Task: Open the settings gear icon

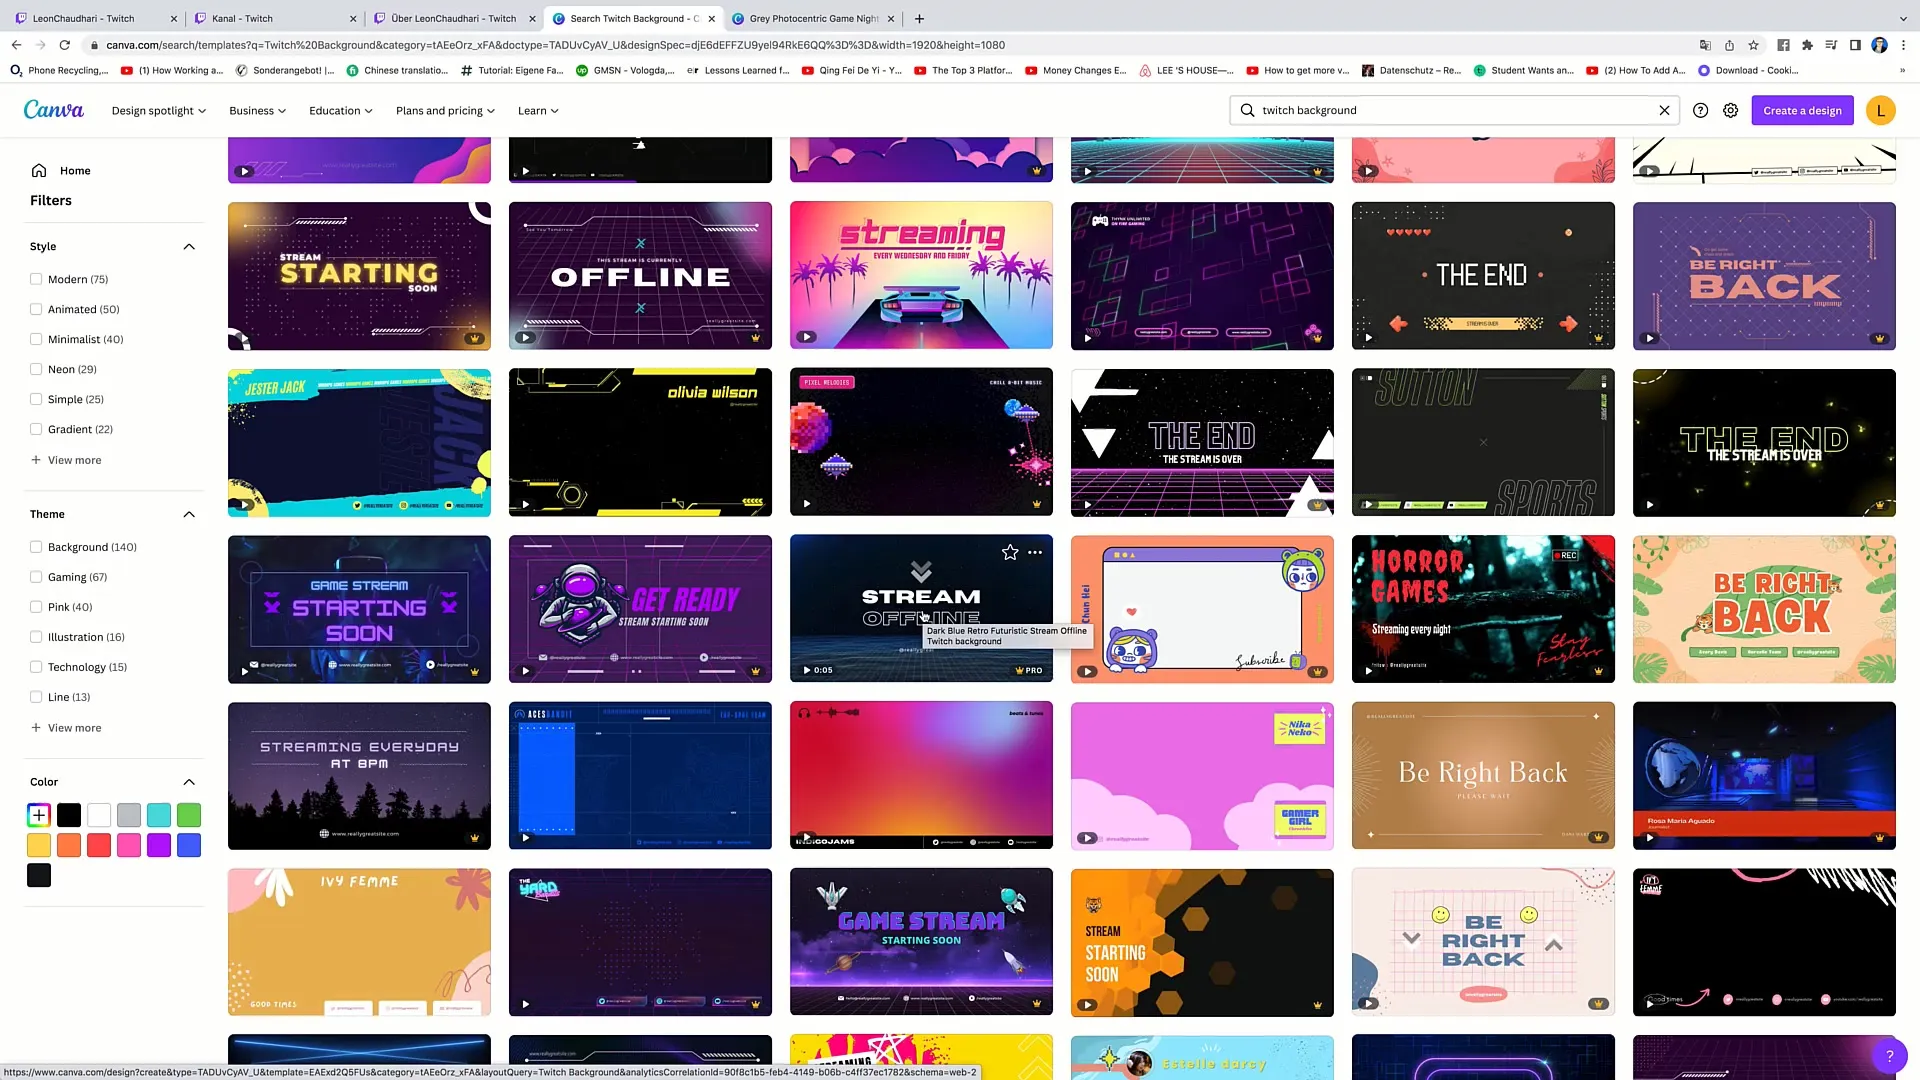Action: [x=1730, y=111]
